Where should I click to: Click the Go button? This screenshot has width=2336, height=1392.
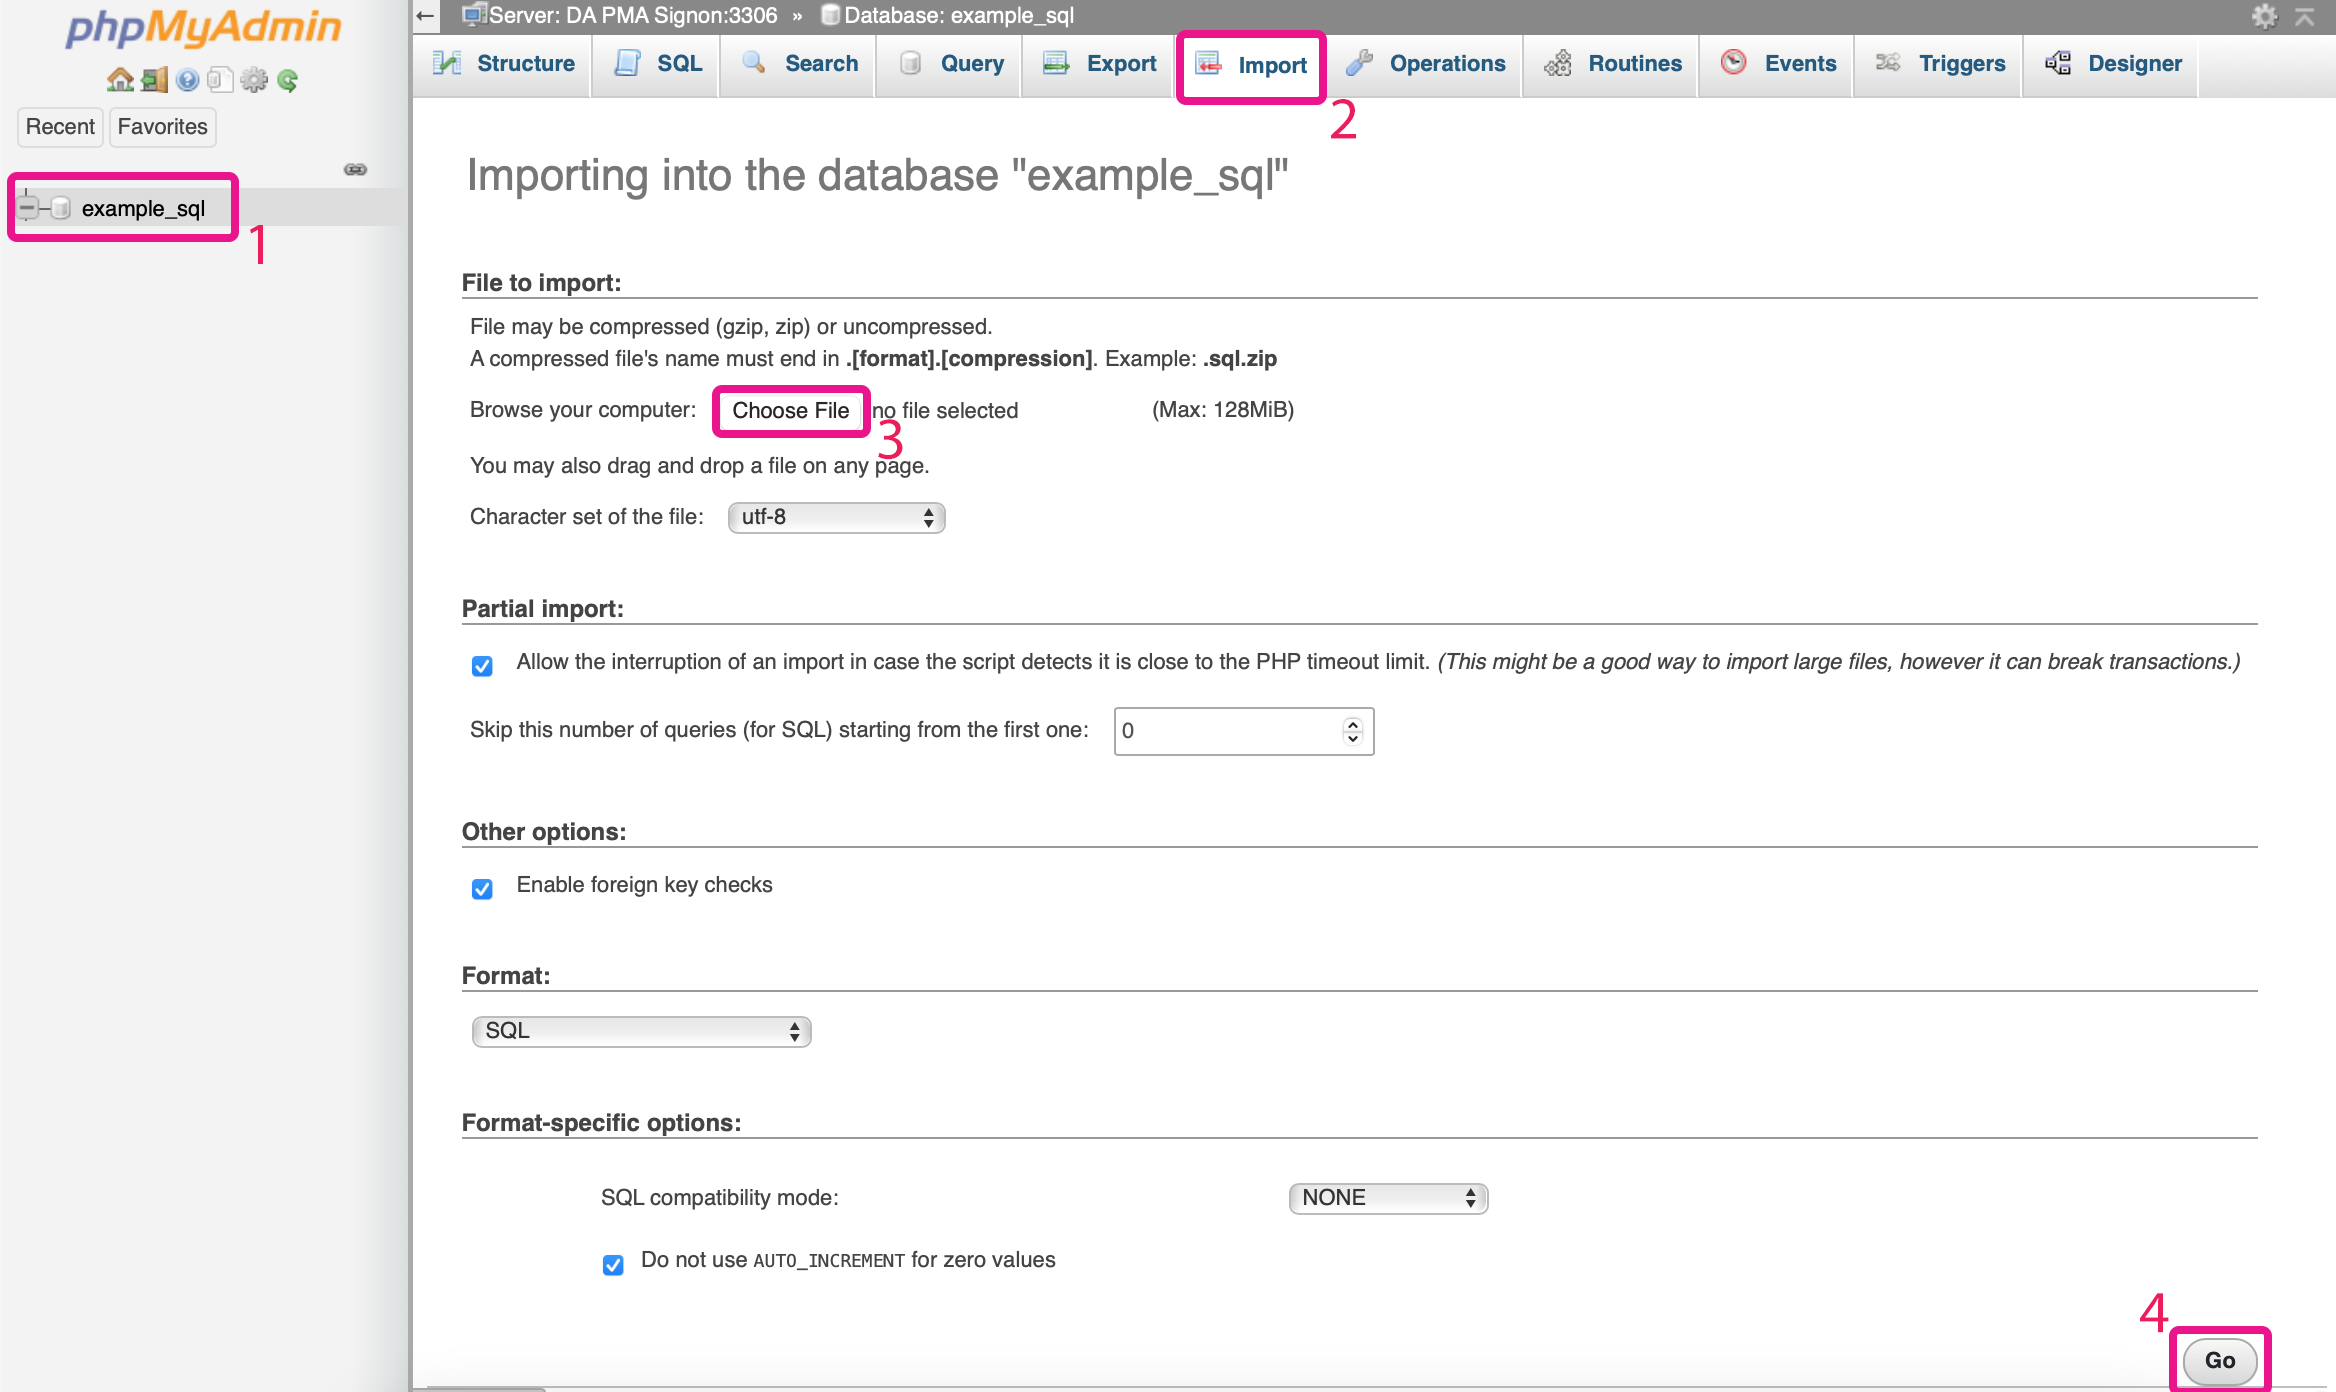point(2219,1360)
